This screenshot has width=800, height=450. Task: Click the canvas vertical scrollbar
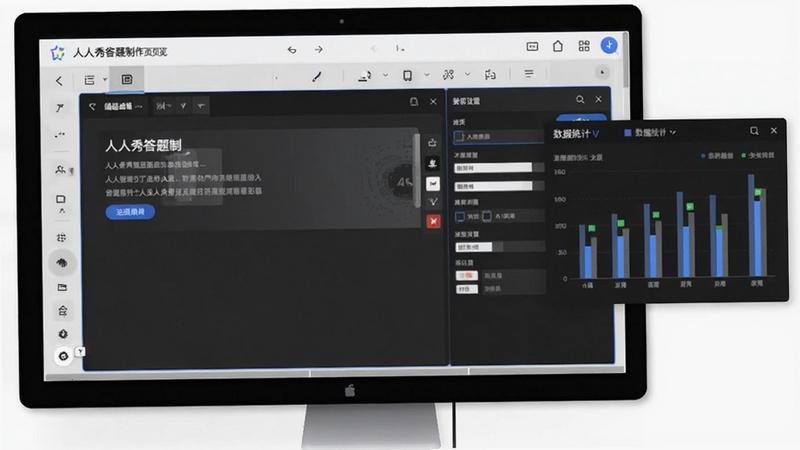[x=417, y=170]
